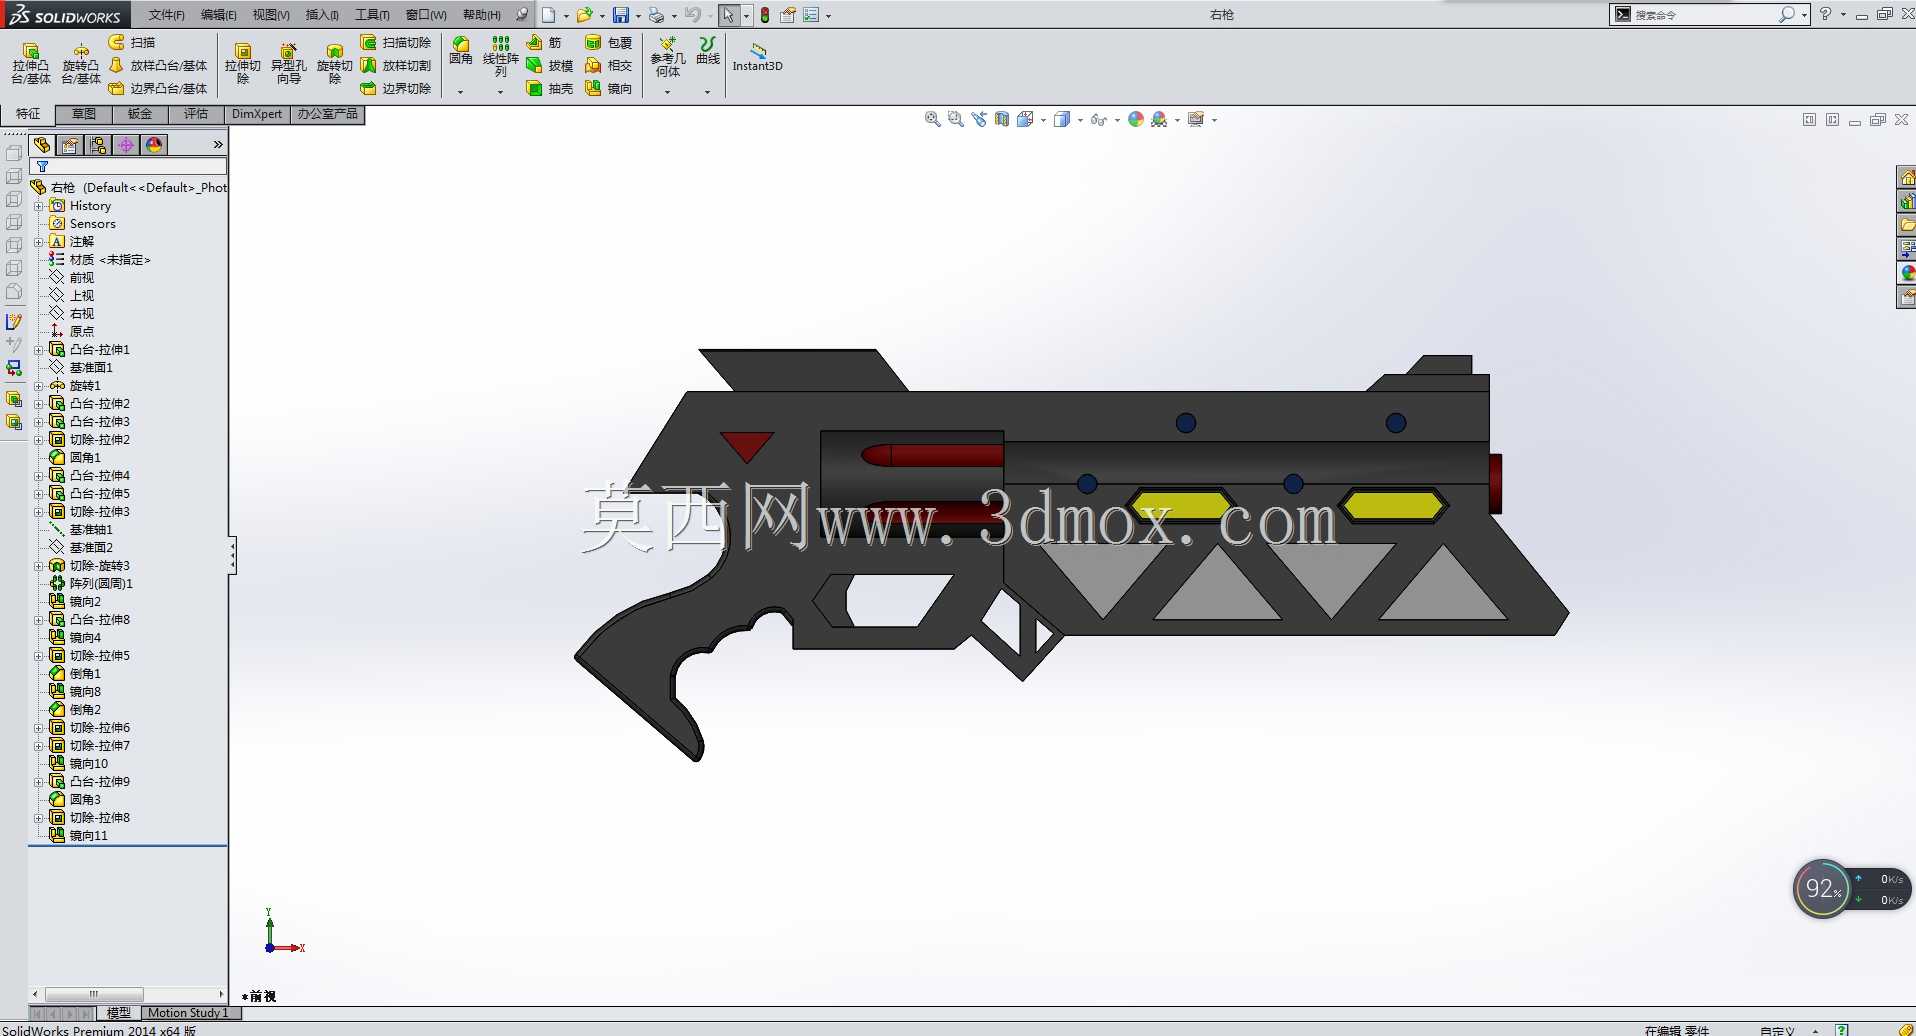The image size is (1916, 1036).
Task: Open the 圆角 fillet dropdown arrow
Action: [461, 92]
